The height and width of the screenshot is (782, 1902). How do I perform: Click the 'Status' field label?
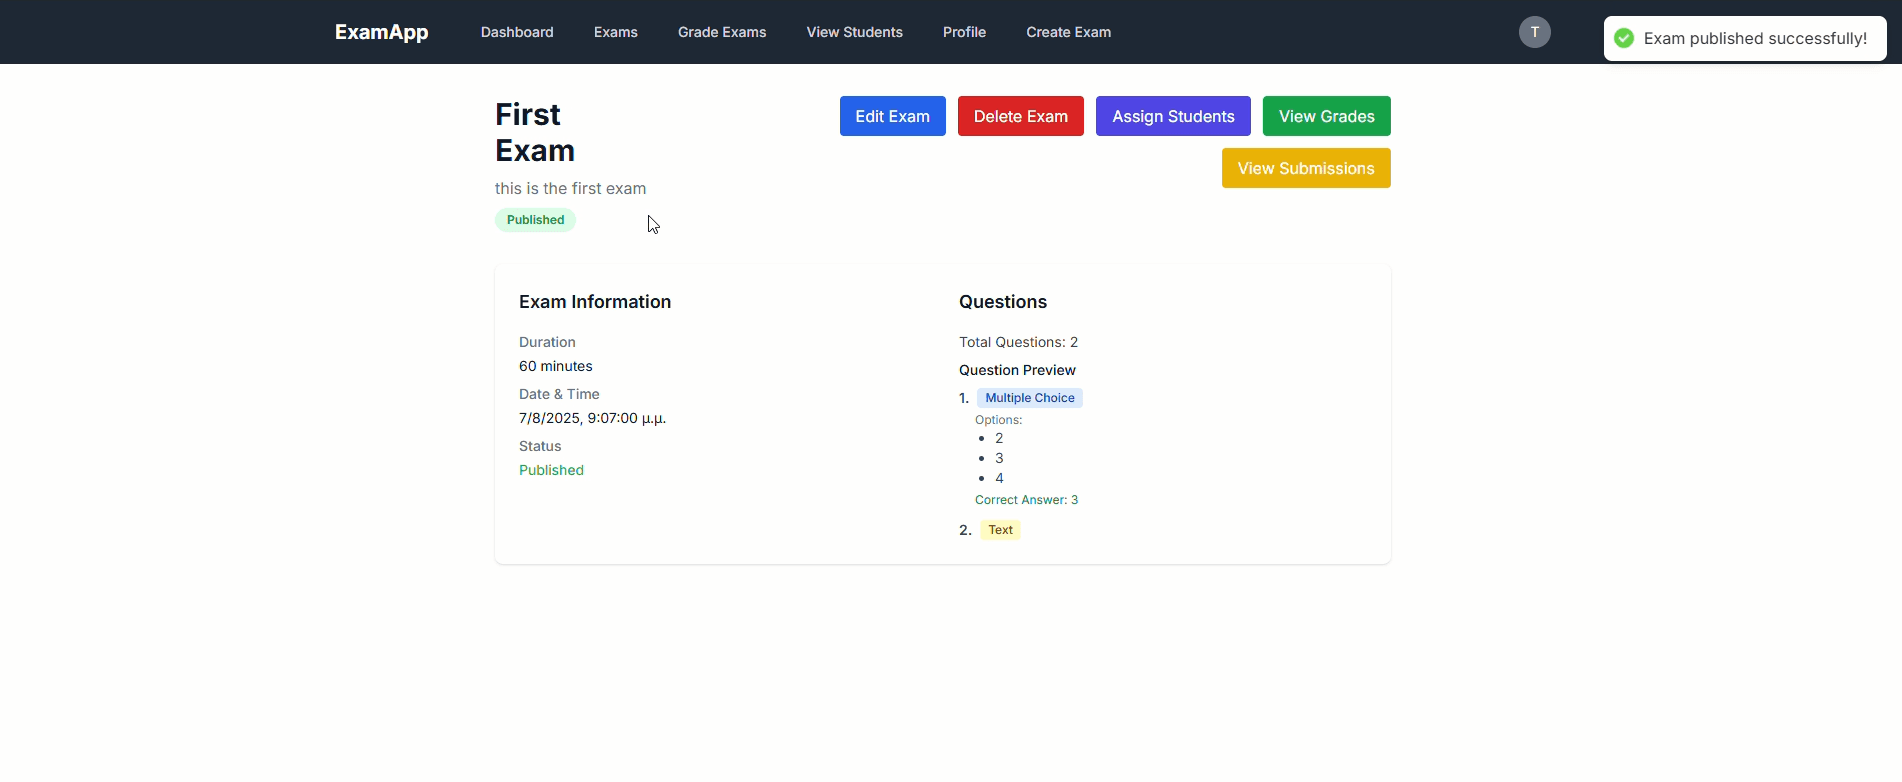(x=540, y=446)
